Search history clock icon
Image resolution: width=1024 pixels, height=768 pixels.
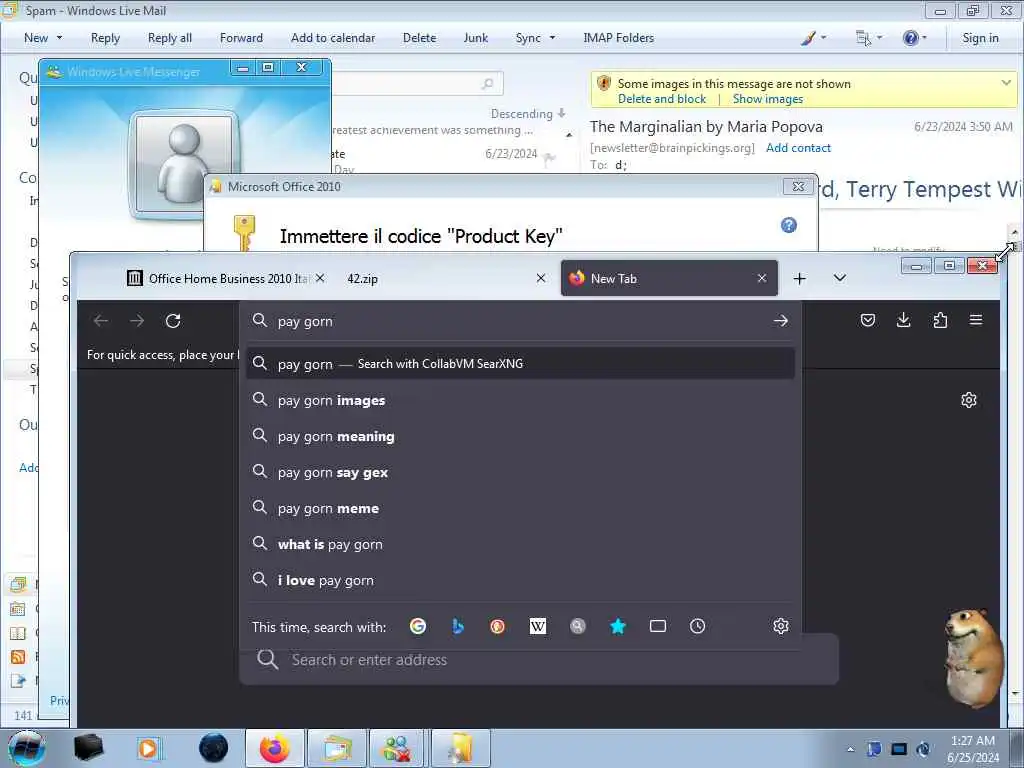(697, 626)
